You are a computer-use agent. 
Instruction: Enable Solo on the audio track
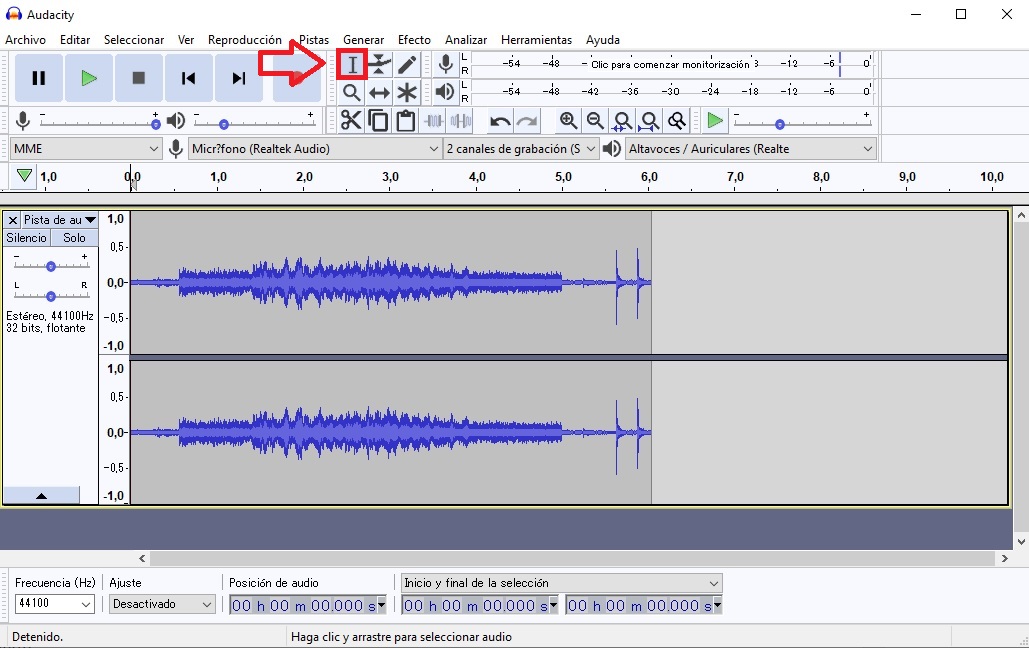(73, 238)
